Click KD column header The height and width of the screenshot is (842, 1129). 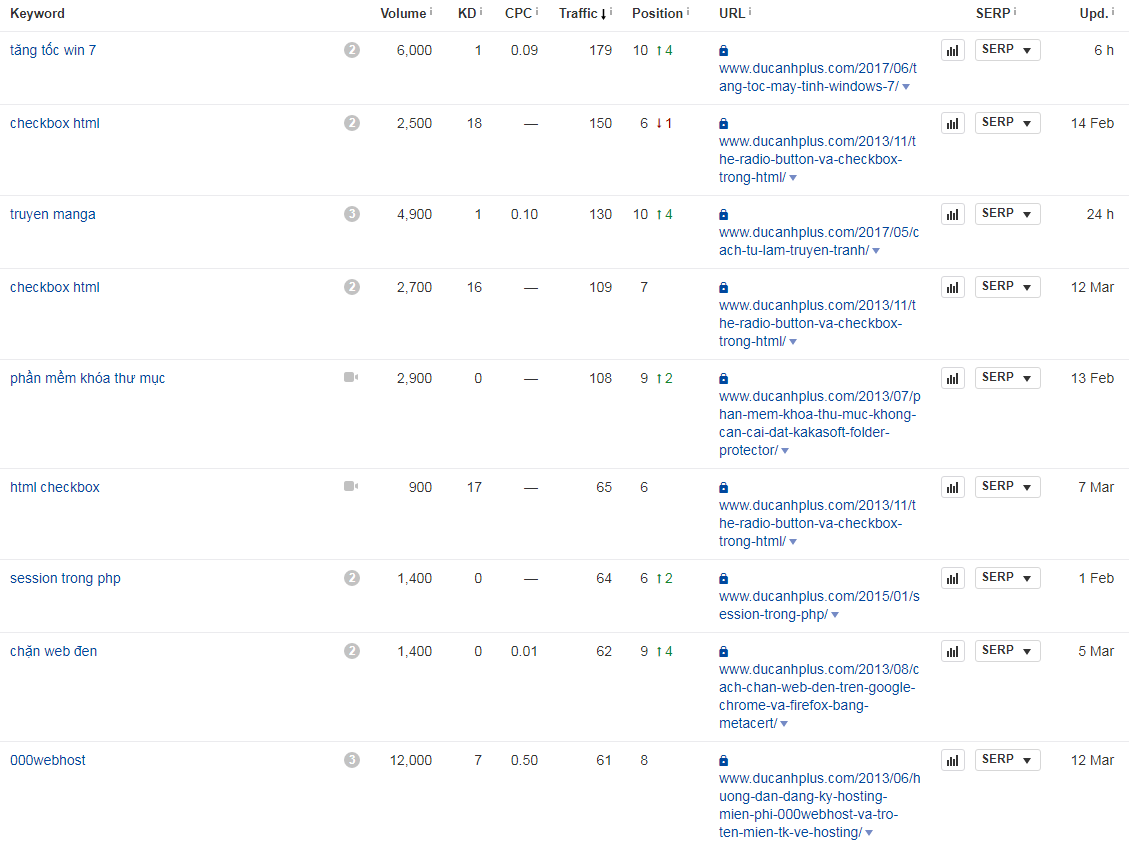point(466,13)
